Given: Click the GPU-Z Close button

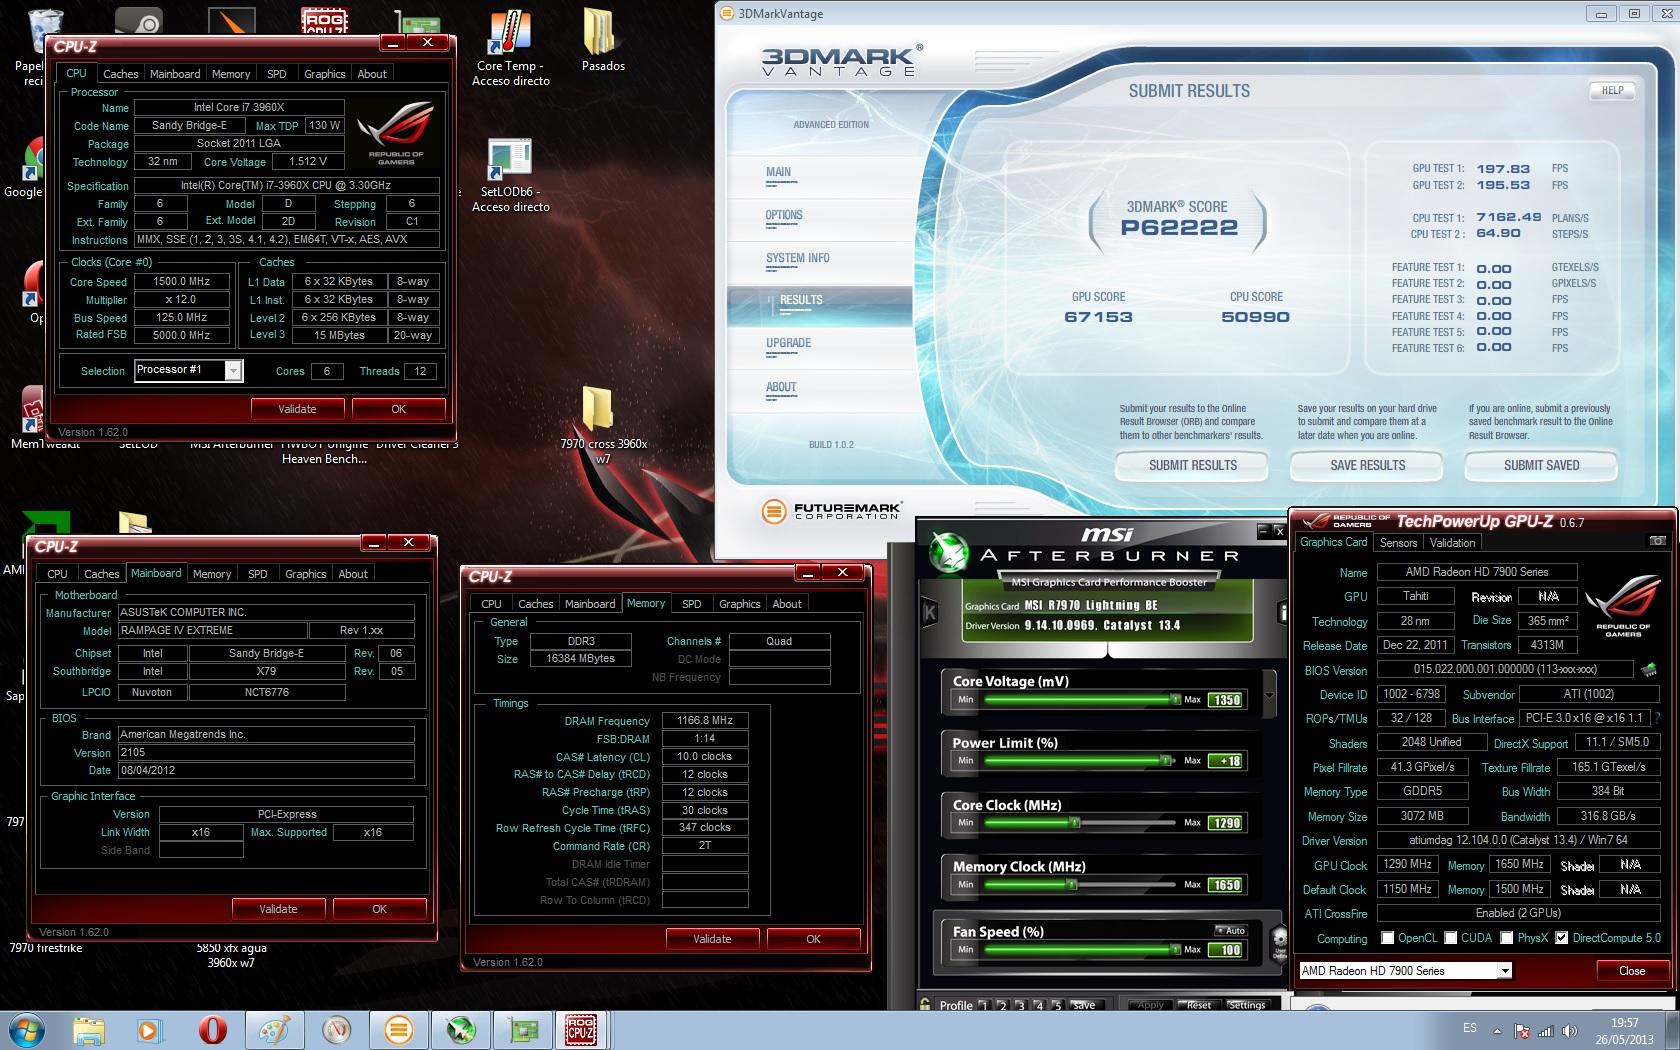Looking at the screenshot, I should click(1632, 971).
